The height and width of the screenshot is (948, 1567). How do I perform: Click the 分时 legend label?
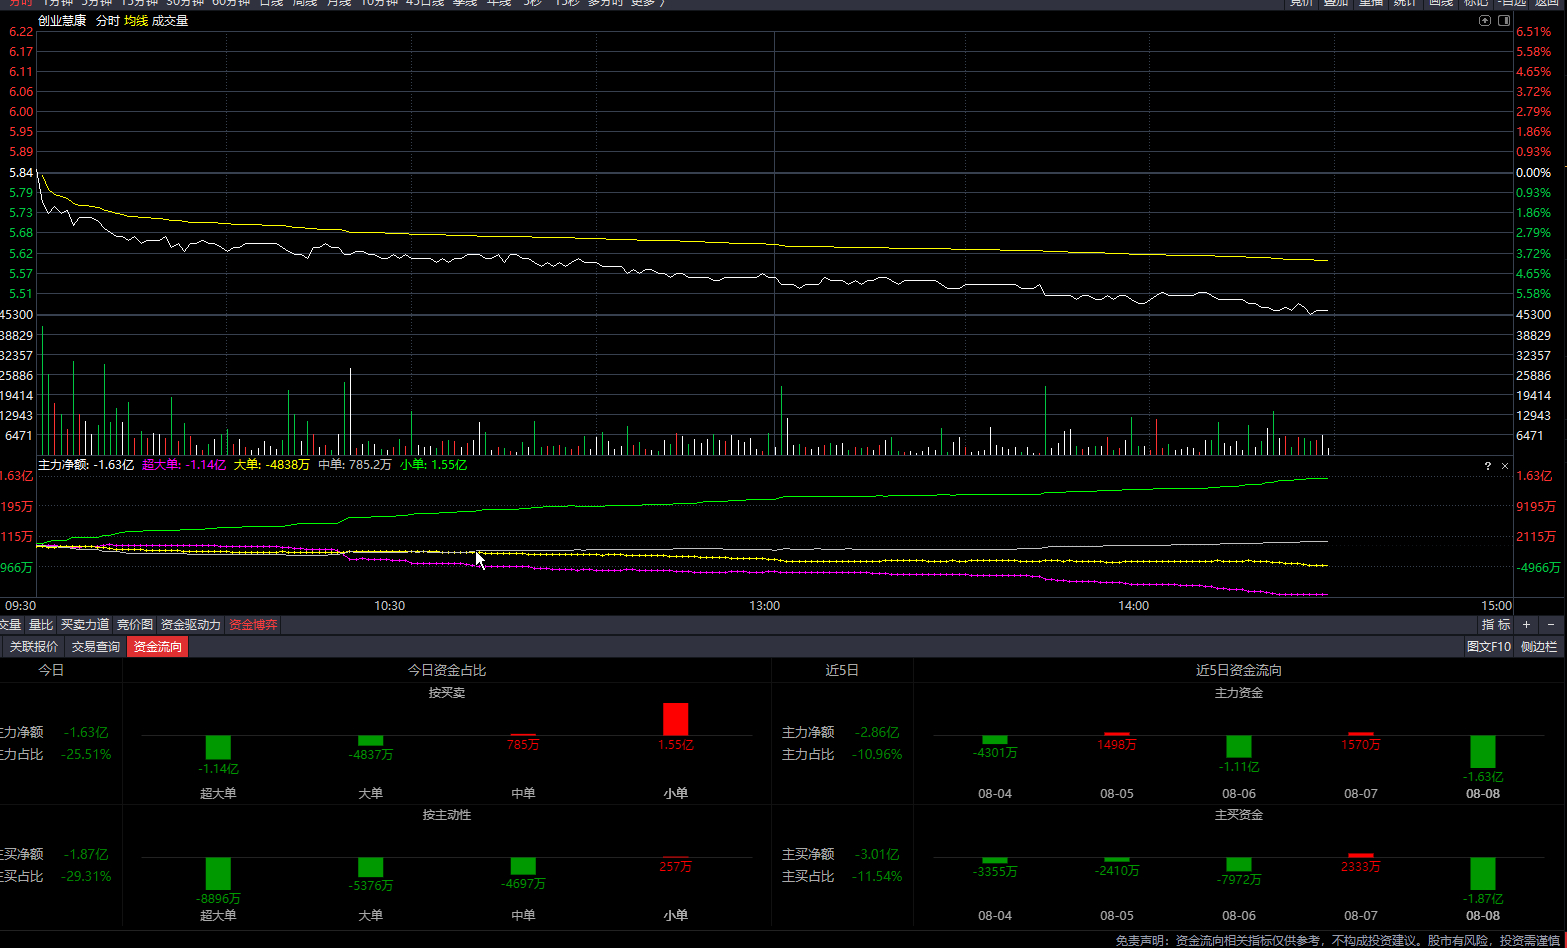108,21
